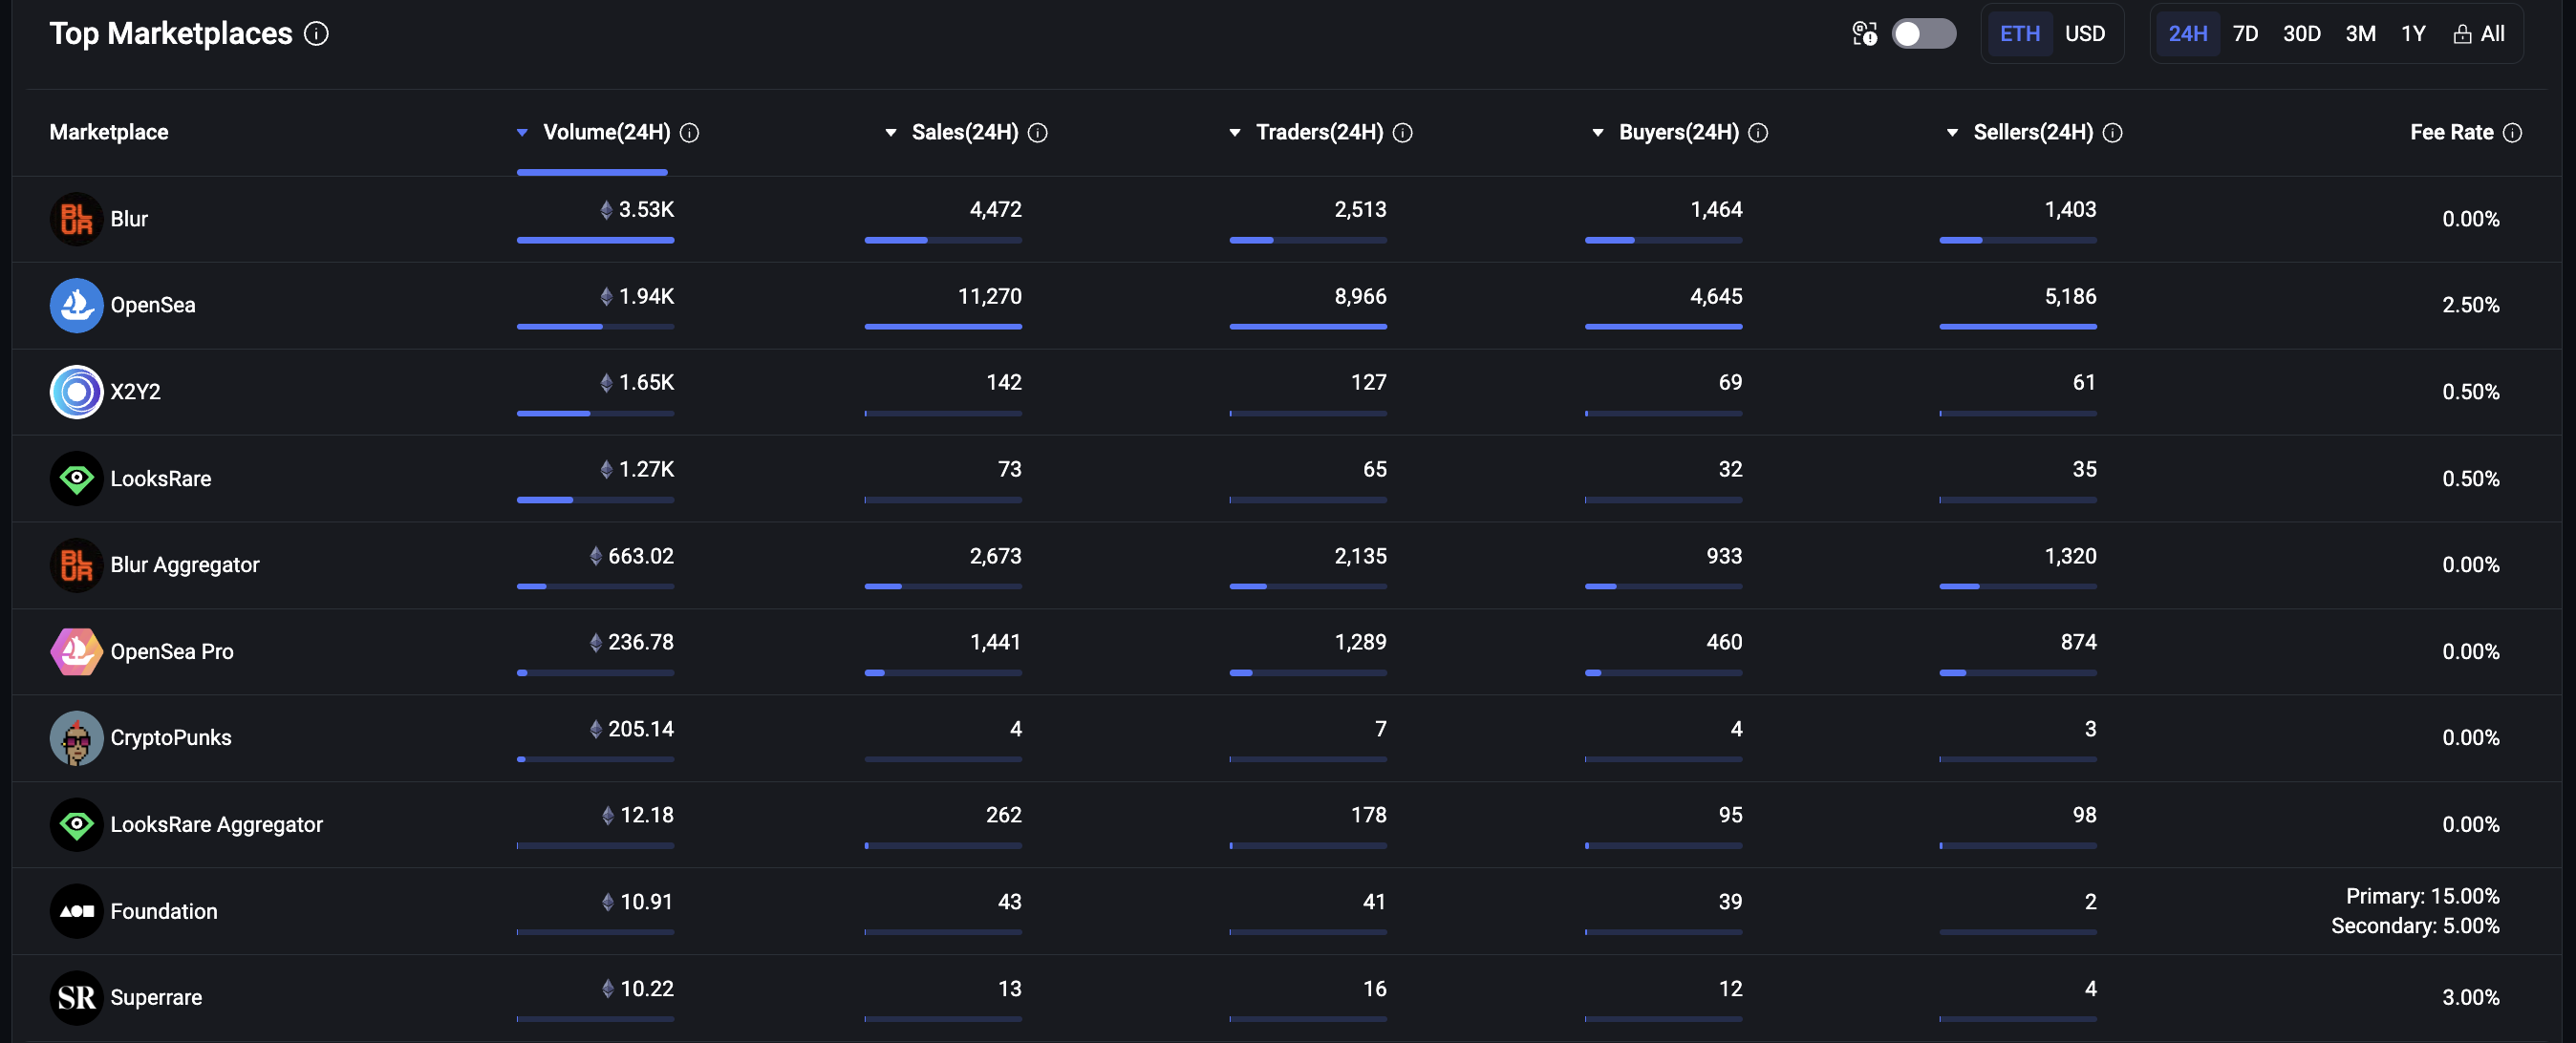Click OpenSea's 2.50% fee rate

(x=2470, y=305)
